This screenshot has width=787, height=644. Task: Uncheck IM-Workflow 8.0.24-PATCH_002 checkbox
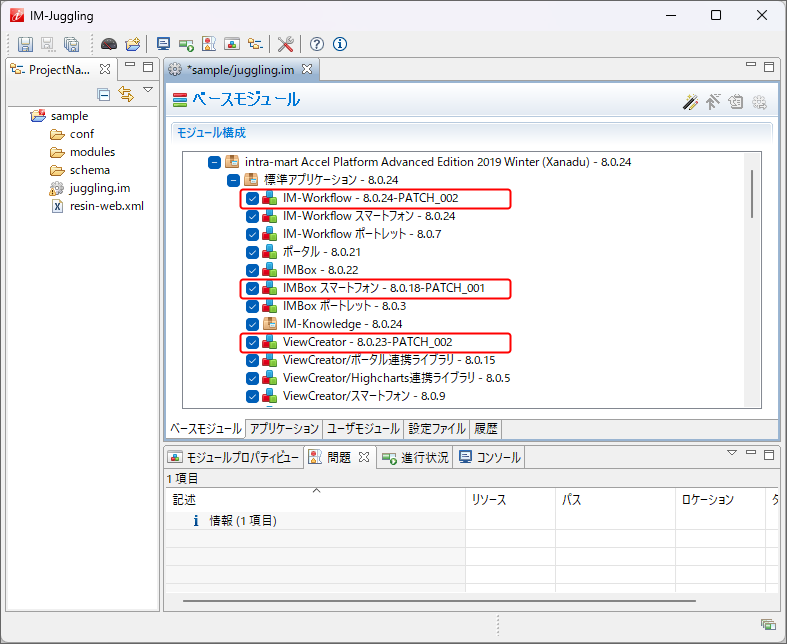pos(252,198)
